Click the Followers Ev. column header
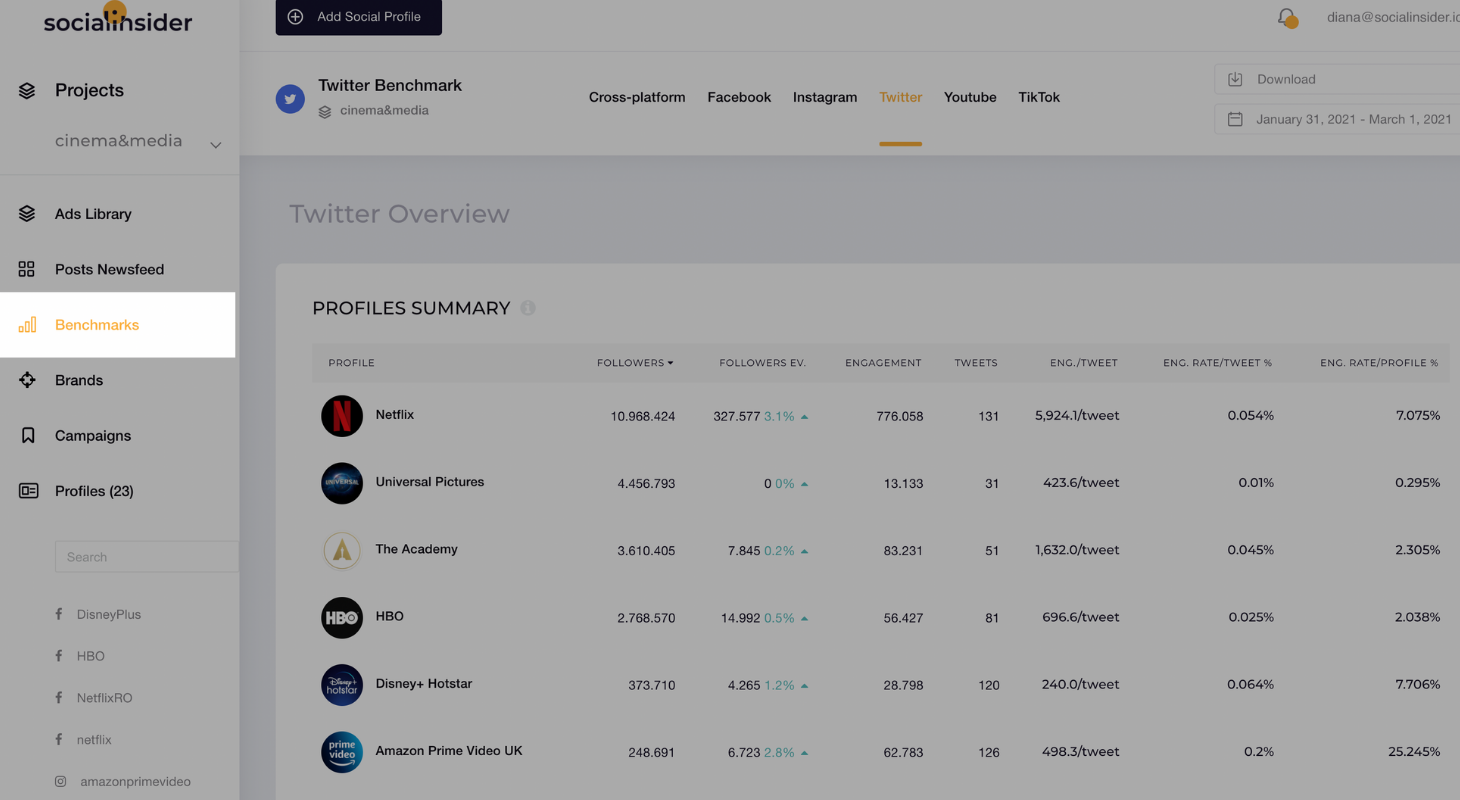 [x=762, y=363]
